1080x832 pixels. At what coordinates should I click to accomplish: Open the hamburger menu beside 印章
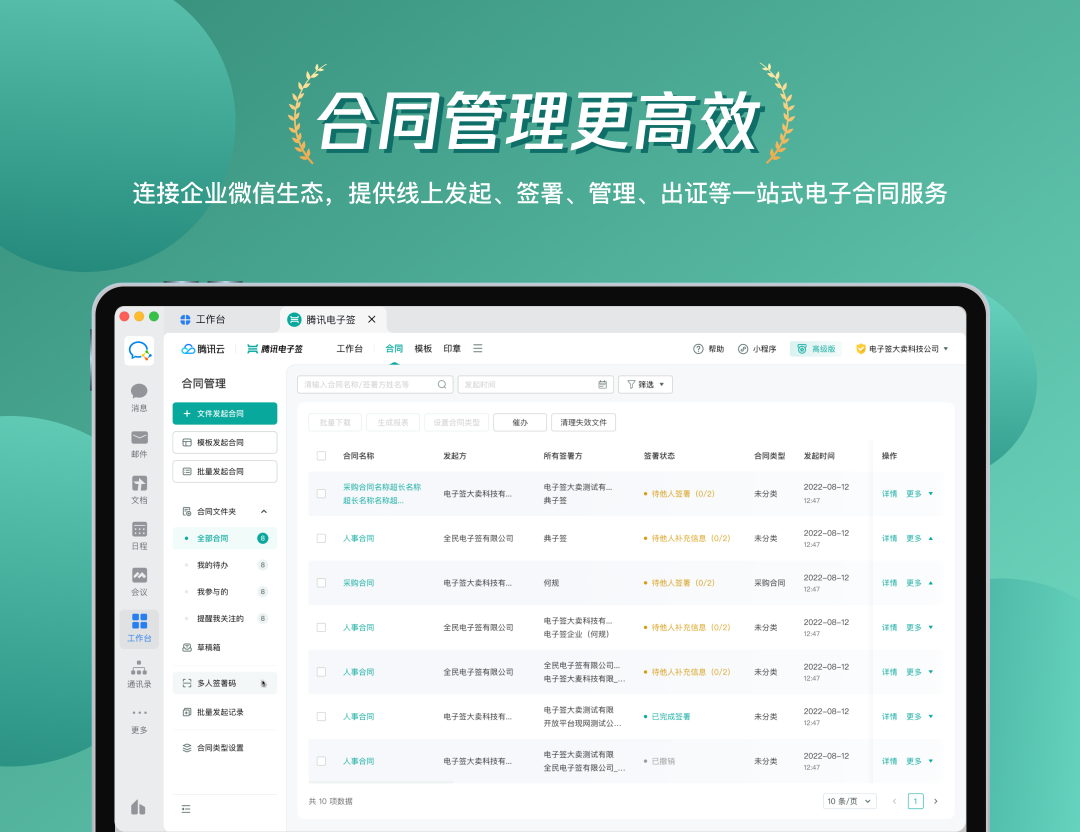pyautogui.click(x=477, y=349)
